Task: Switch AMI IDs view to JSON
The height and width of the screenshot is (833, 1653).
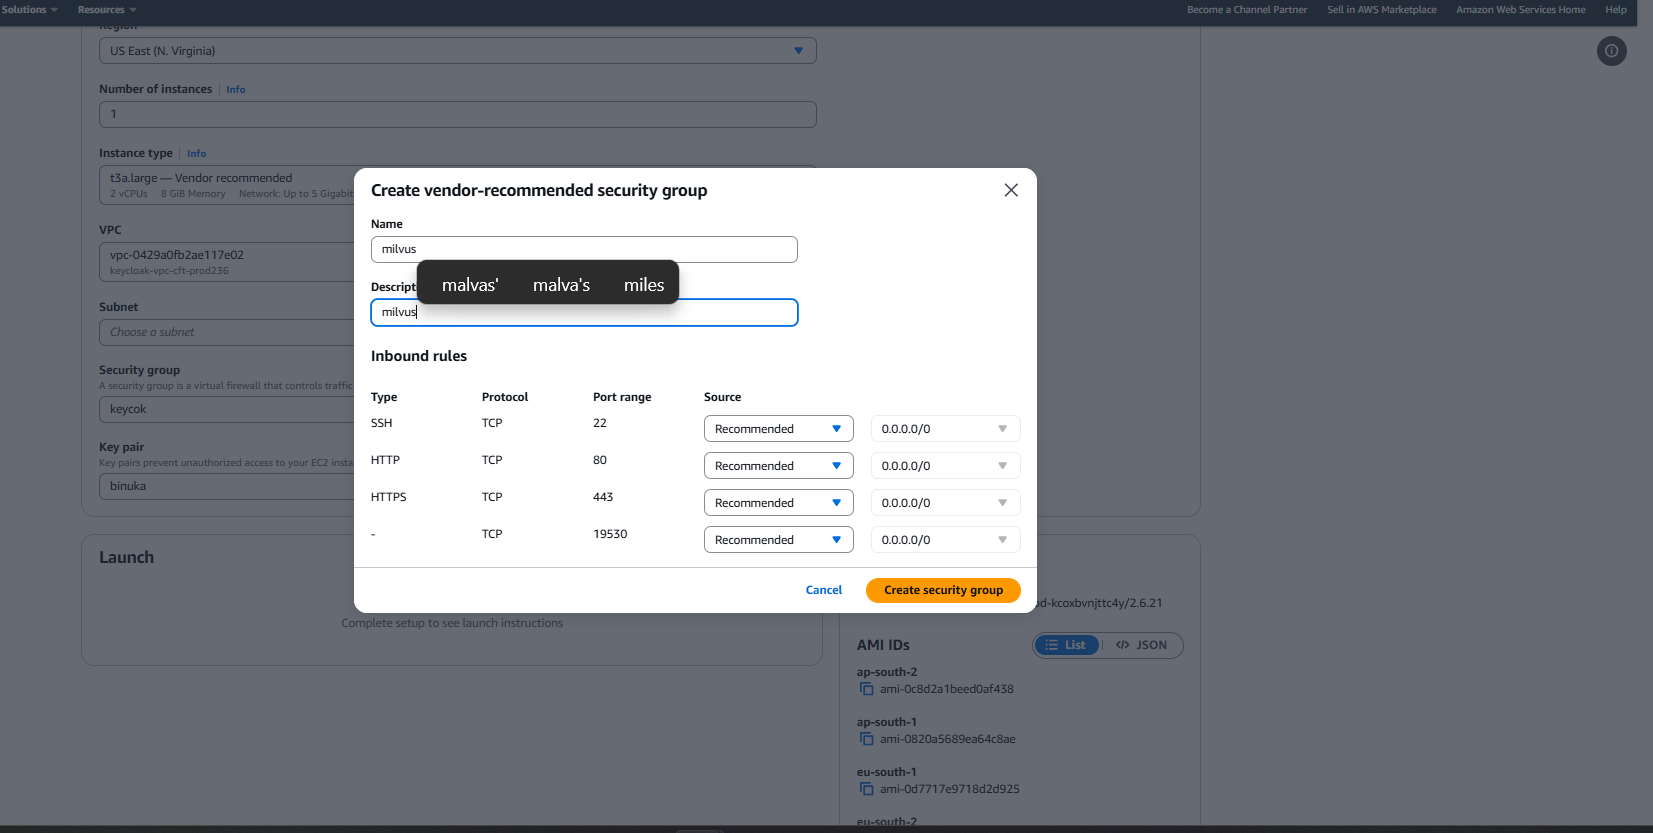Action: [1141, 645]
